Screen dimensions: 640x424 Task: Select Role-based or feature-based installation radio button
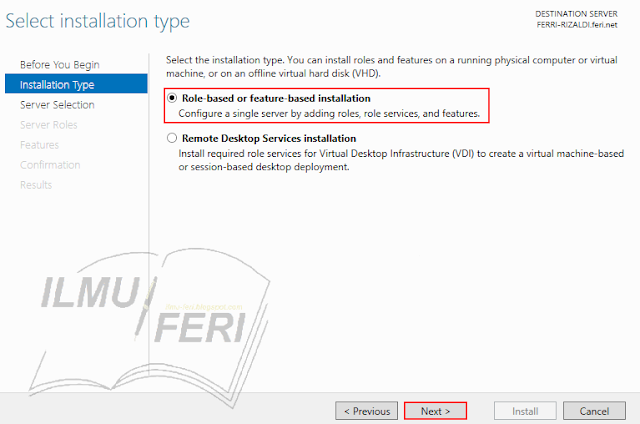click(x=172, y=99)
